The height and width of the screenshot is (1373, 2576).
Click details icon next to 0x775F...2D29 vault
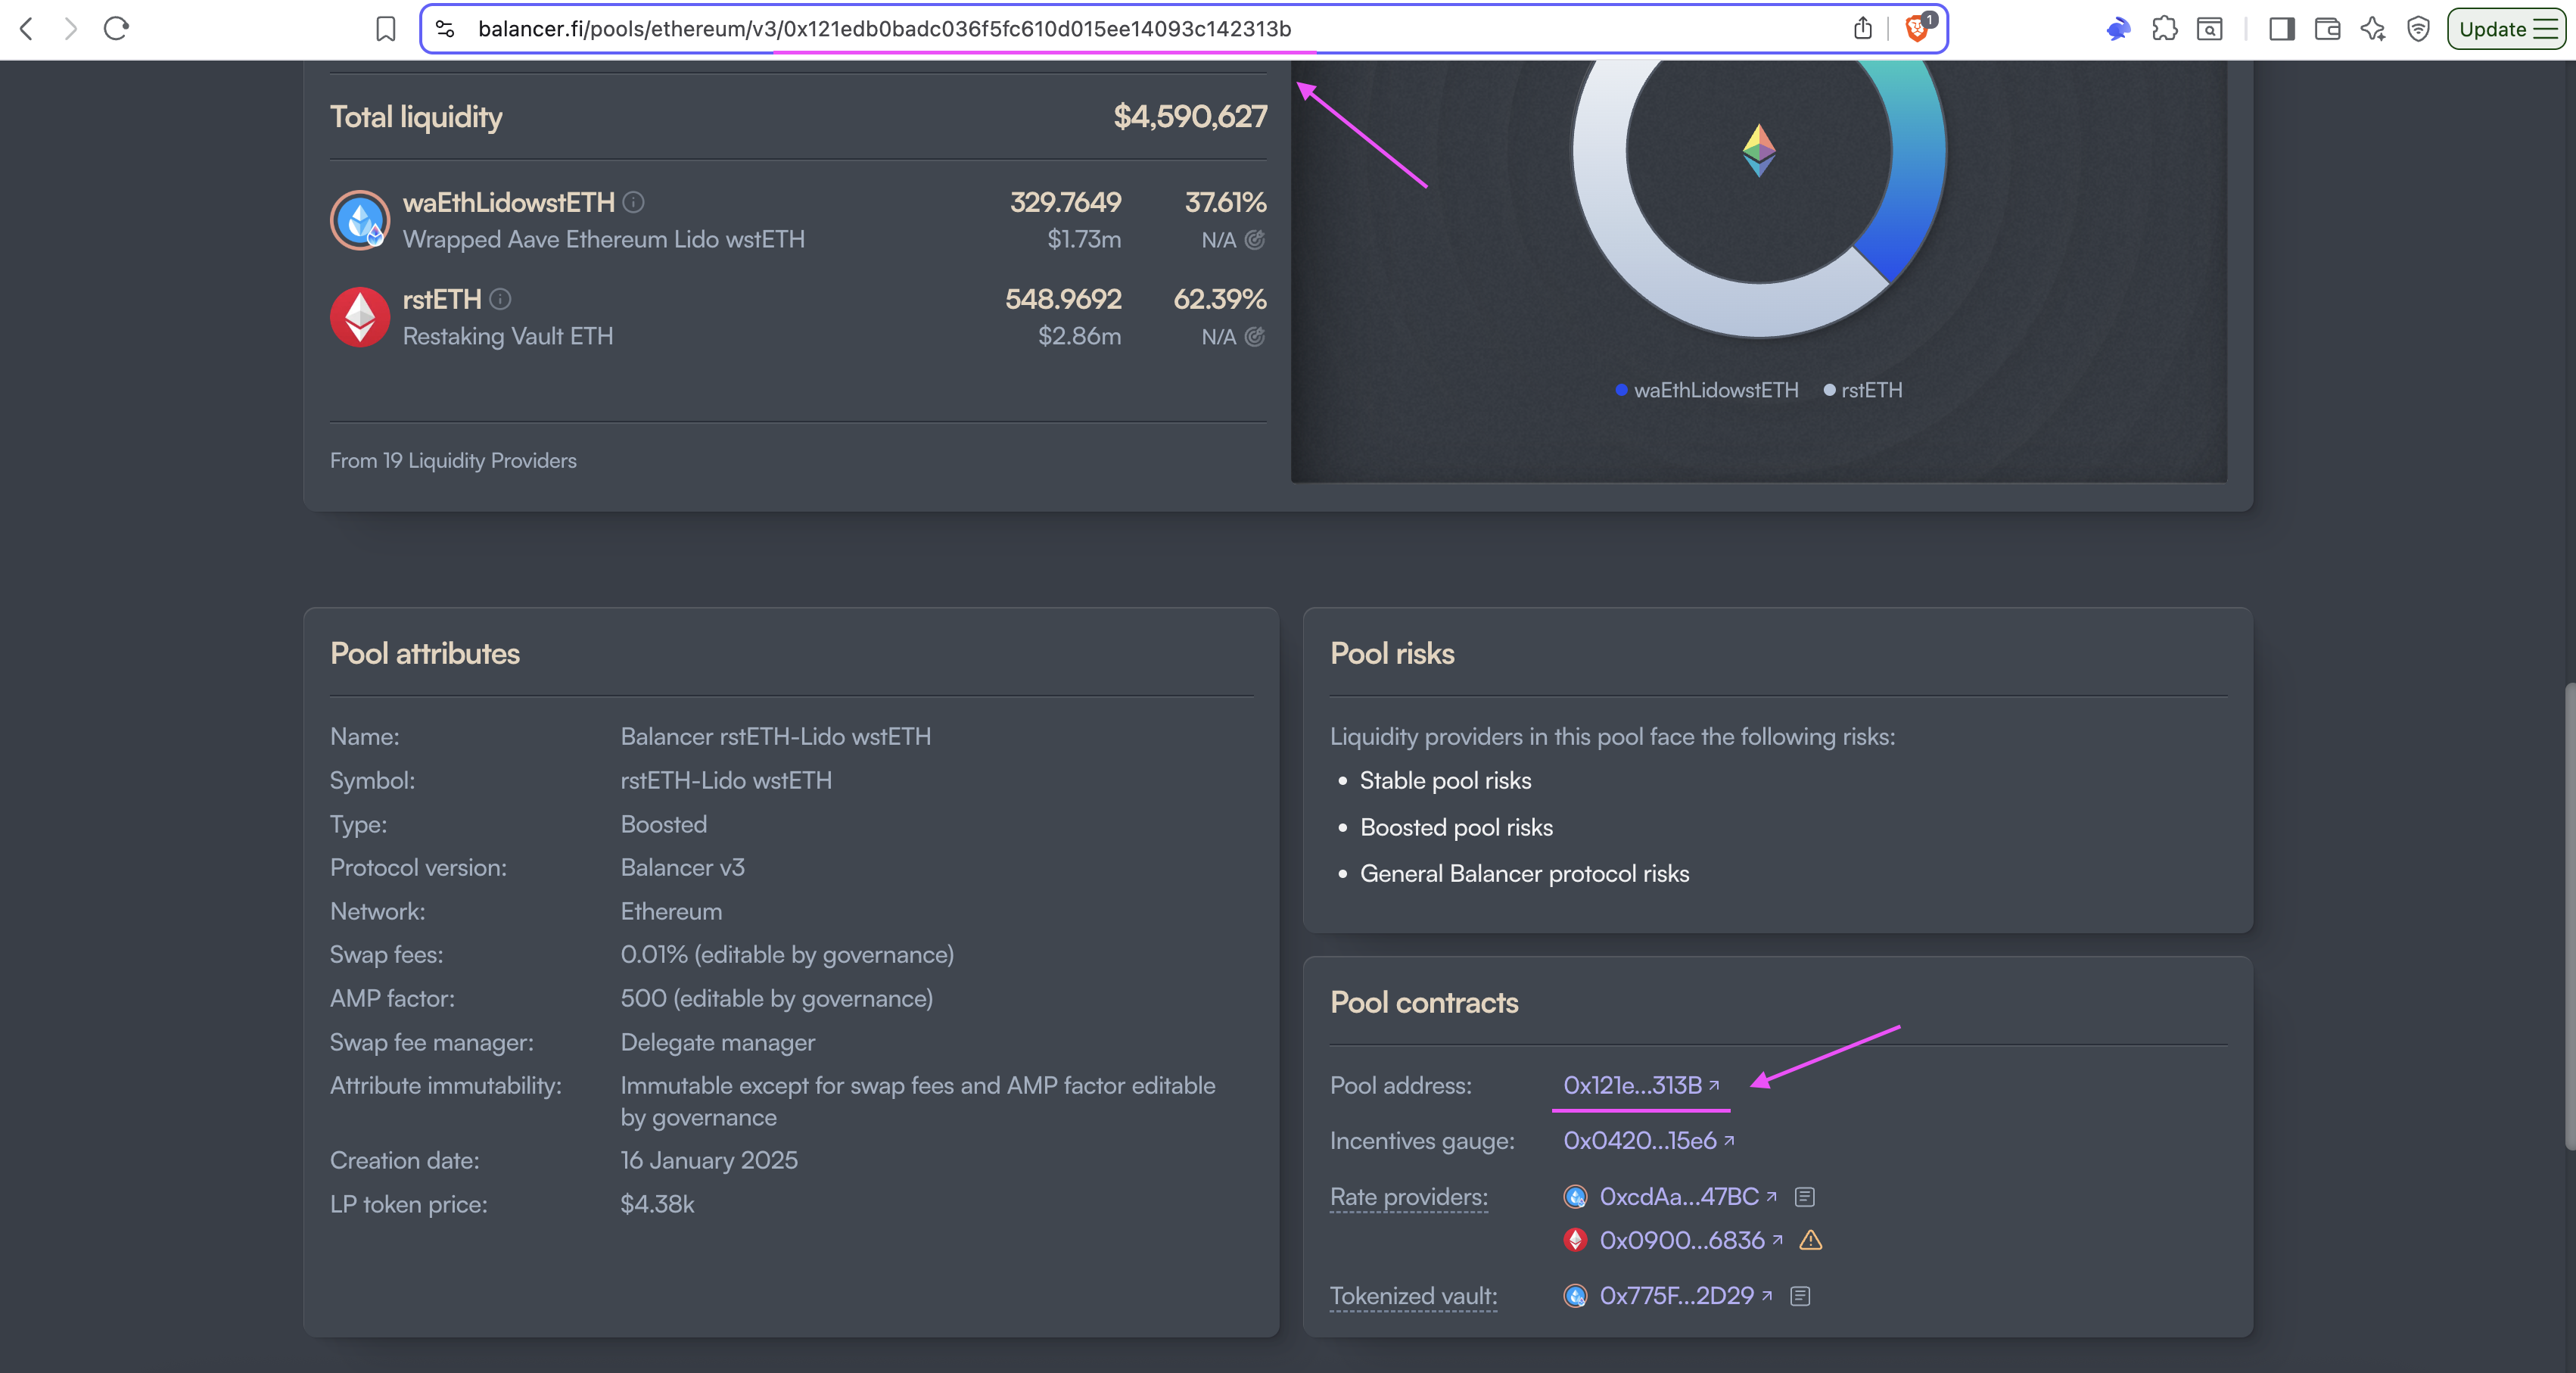tap(1799, 1296)
